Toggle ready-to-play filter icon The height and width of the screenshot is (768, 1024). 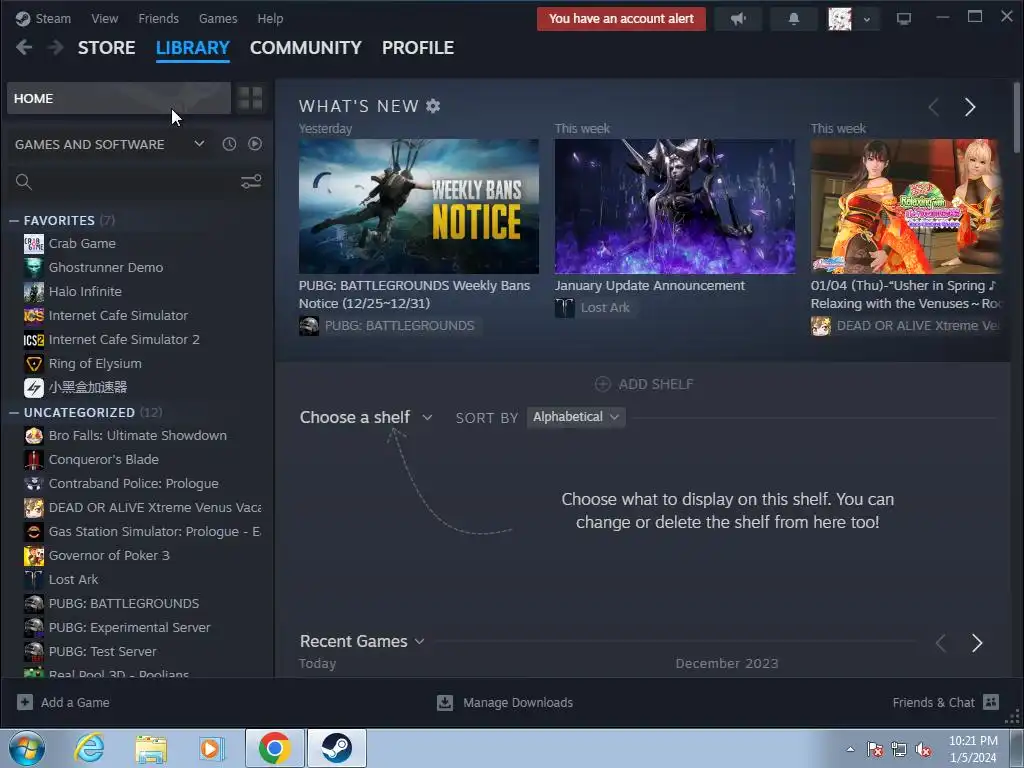[x=255, y=144]
